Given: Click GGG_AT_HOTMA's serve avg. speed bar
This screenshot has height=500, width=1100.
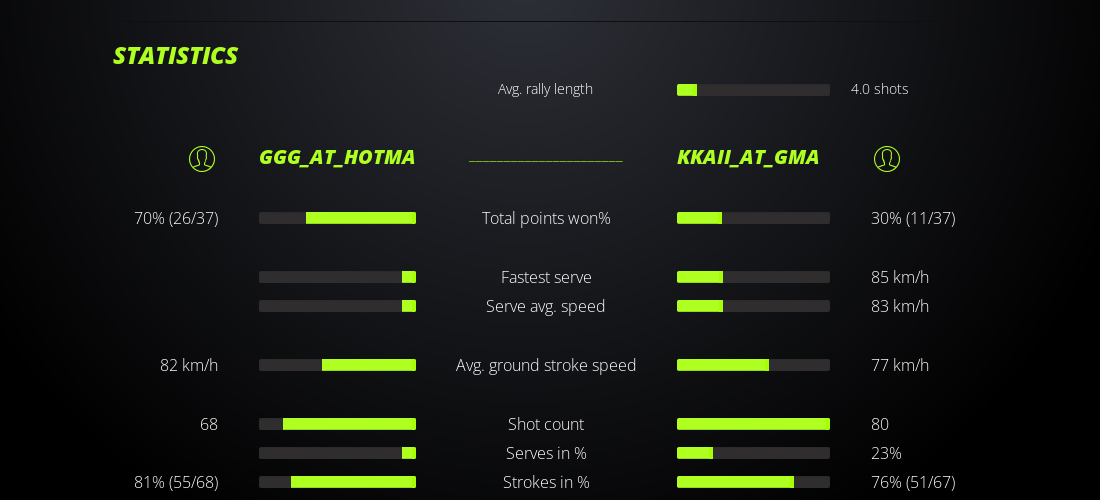Looking at the screenshot, I should [337, 306].
